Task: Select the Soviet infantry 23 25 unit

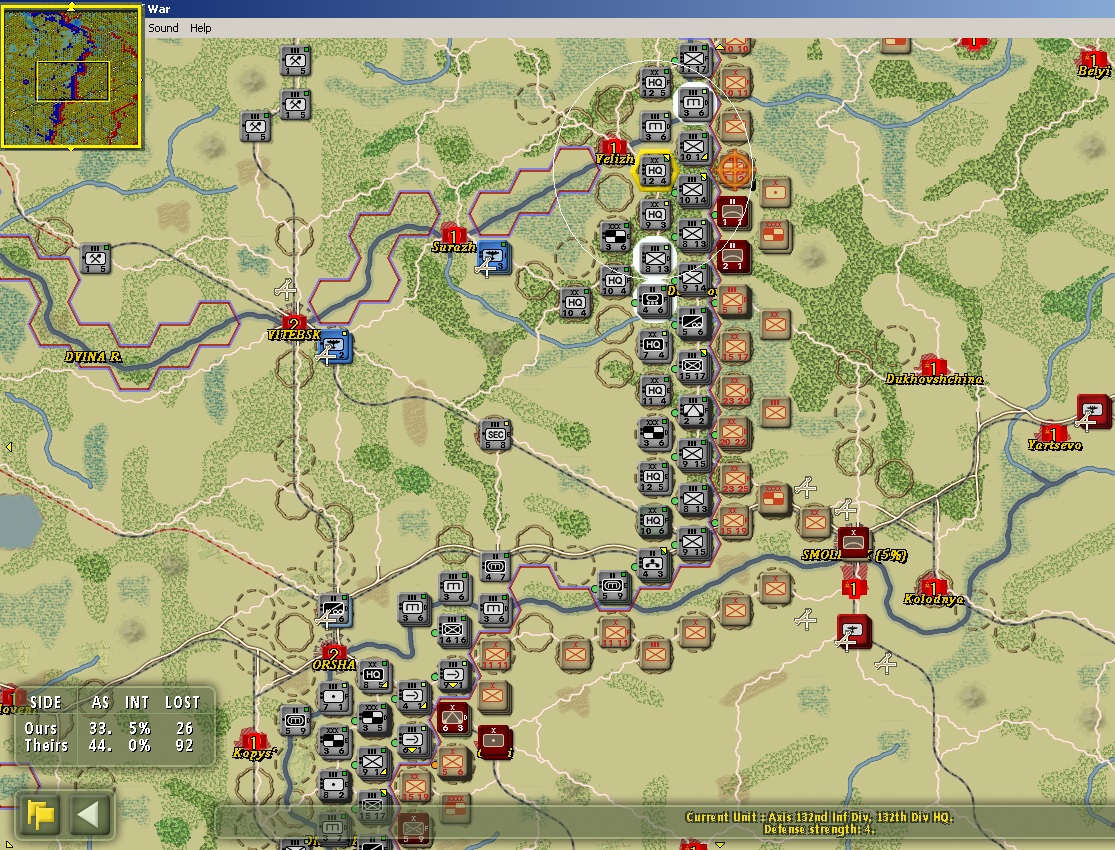Action: coord(735,479)
